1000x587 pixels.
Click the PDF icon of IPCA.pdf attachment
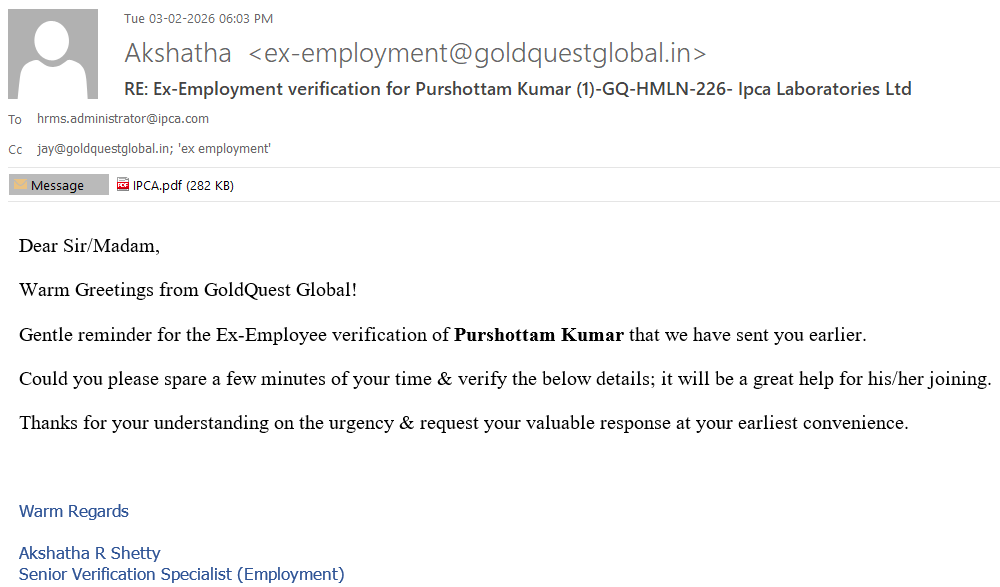click(x=123, y=185)
